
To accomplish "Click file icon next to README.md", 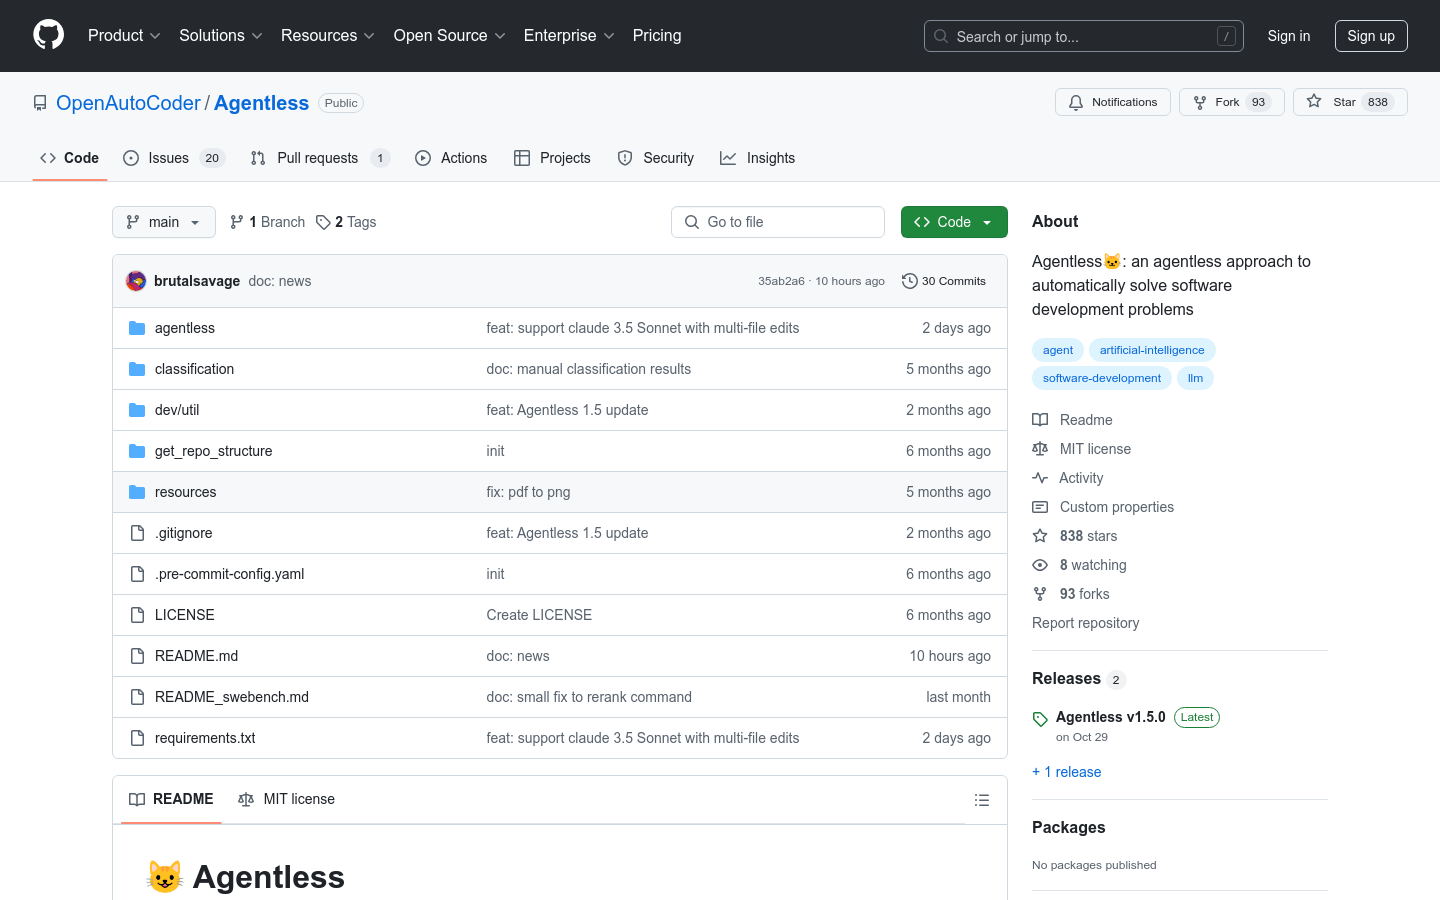I will [x=137, y=656].
